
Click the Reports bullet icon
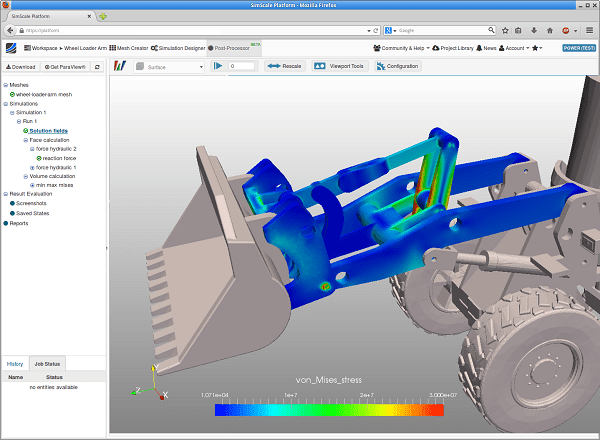point(6,223)
